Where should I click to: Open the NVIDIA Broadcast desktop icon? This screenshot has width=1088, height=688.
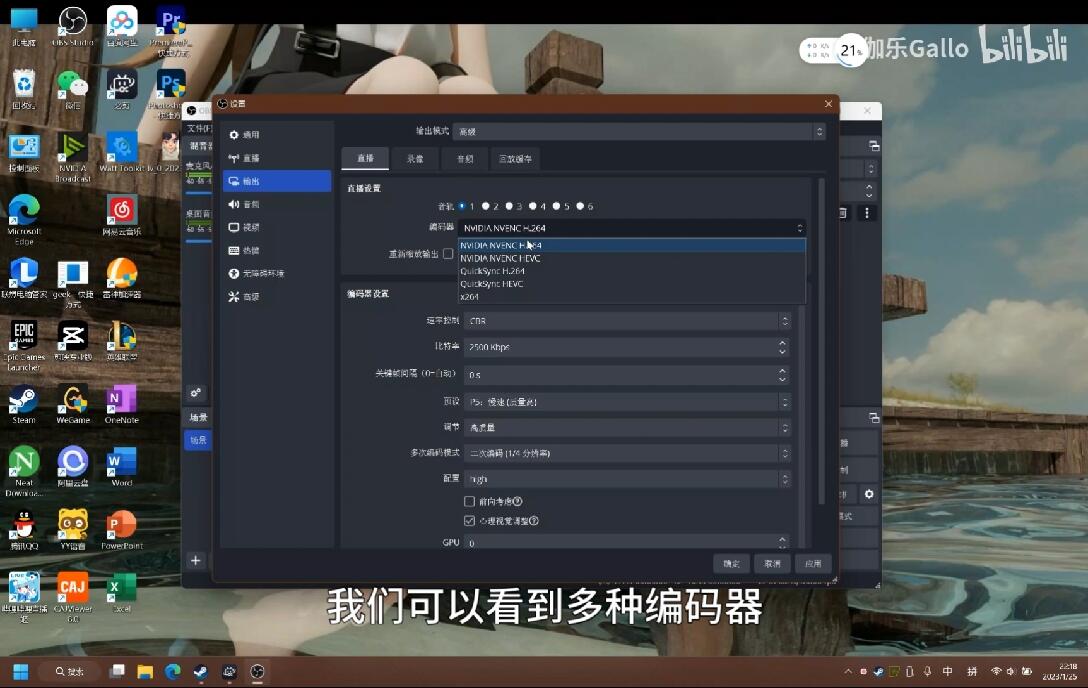[x=73, y=157]
